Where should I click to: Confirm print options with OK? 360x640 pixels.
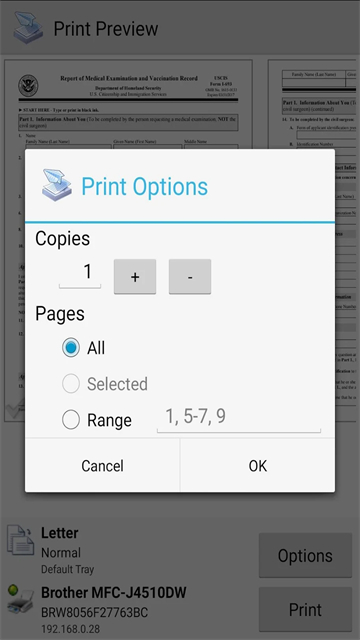tap(258, 466)
